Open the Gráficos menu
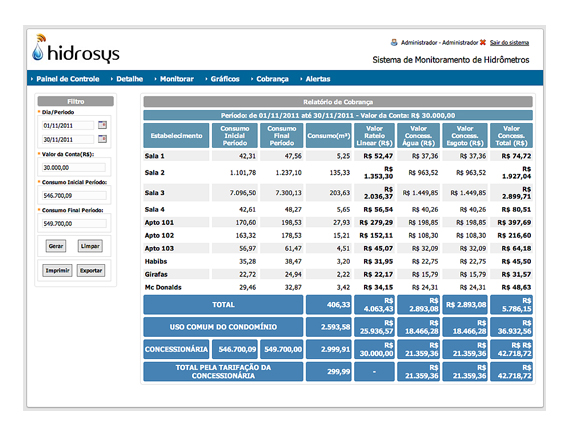570x436 pixels. 225,79
